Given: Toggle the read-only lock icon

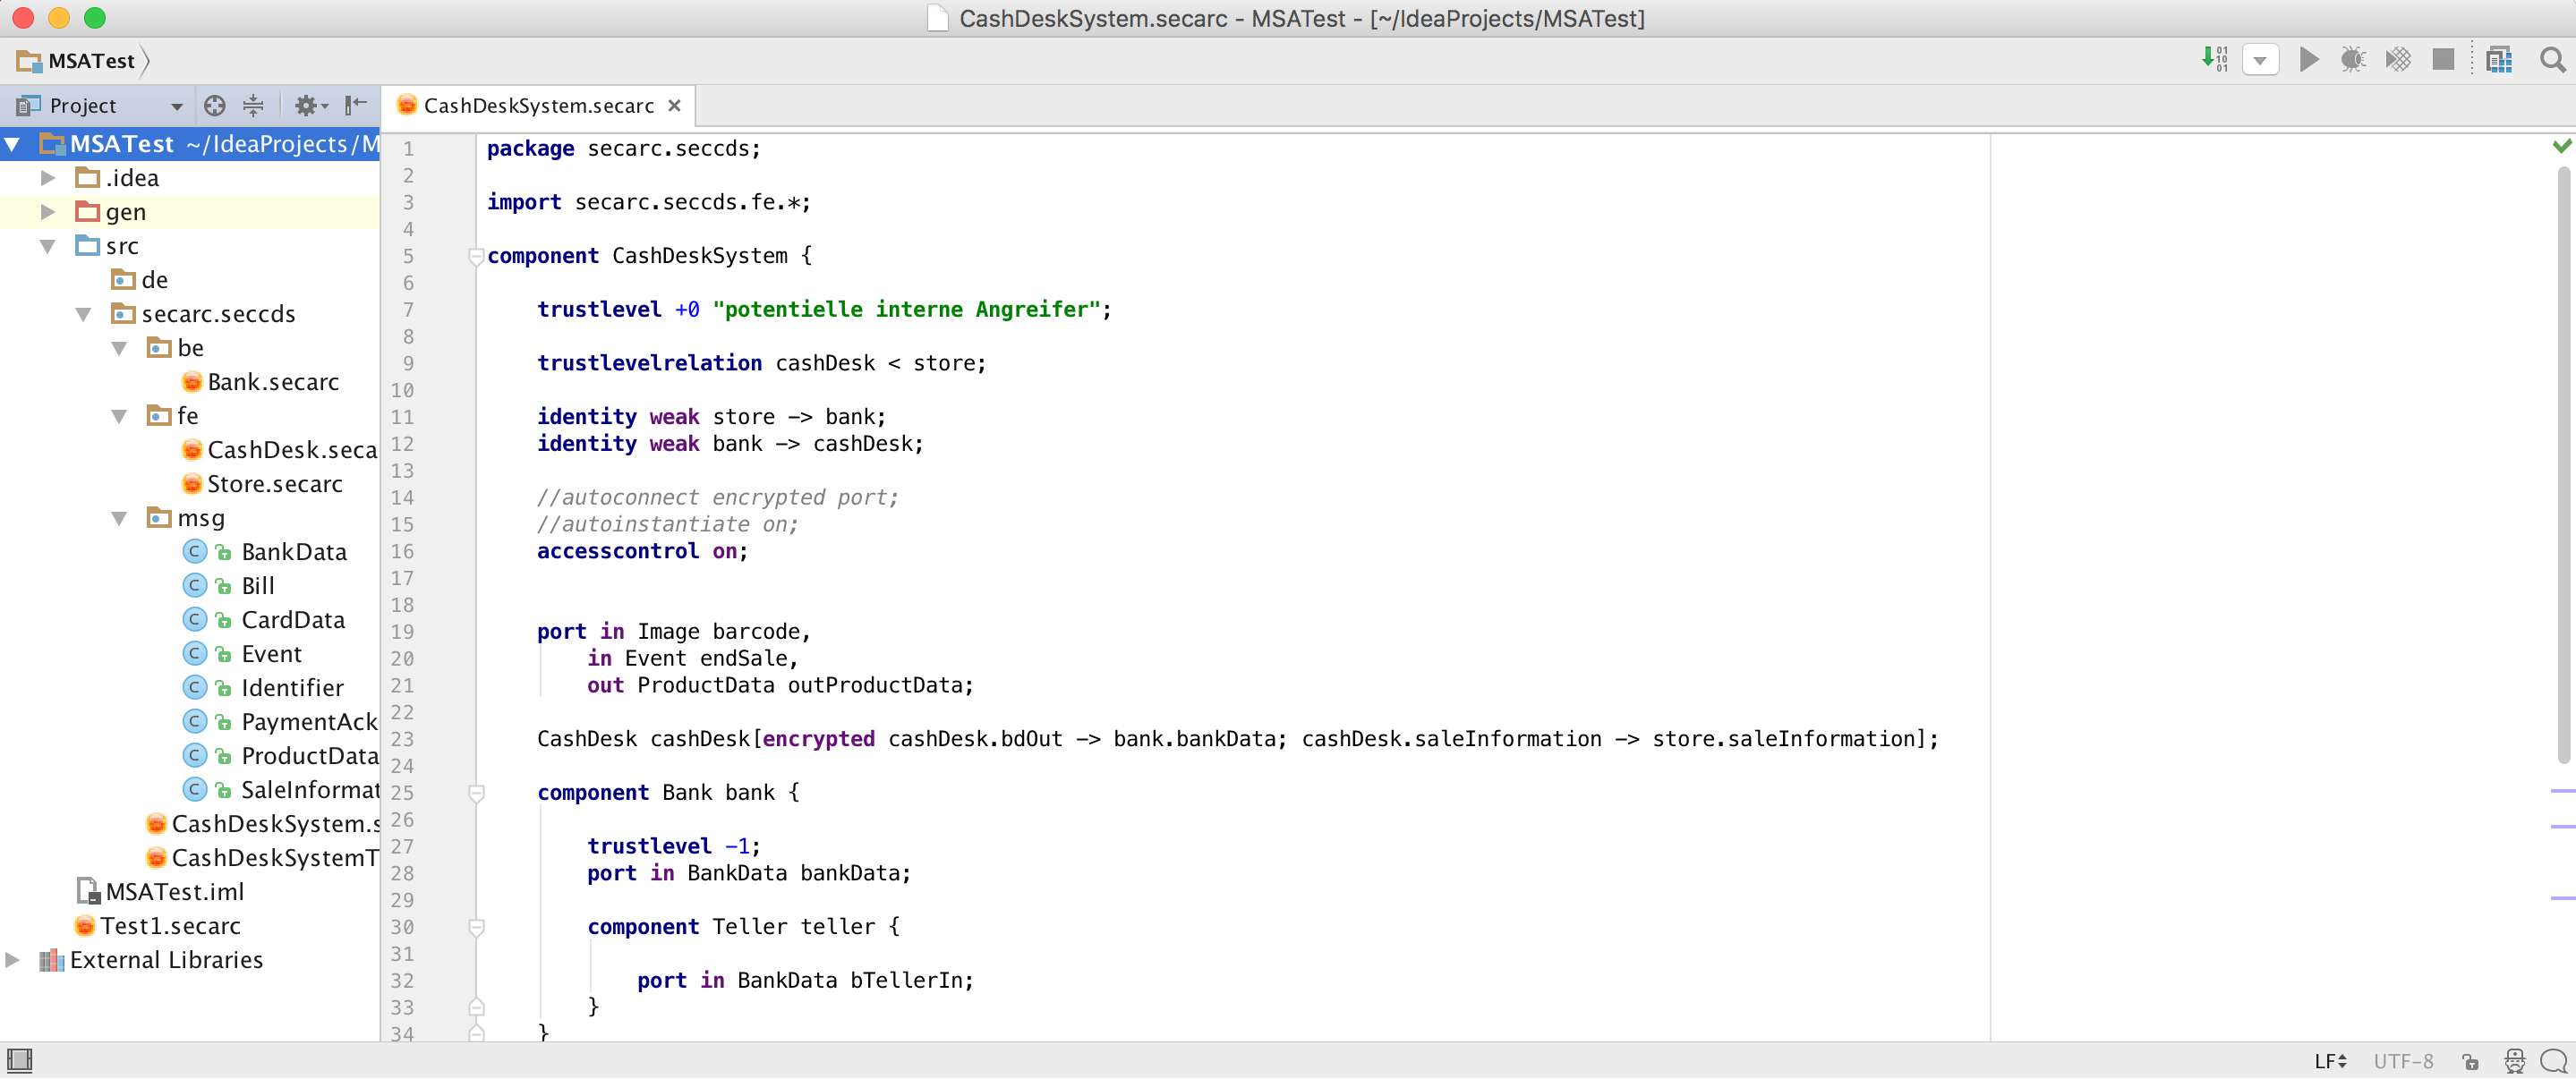Looking at the screenshot, I should pos(2470,1061).
